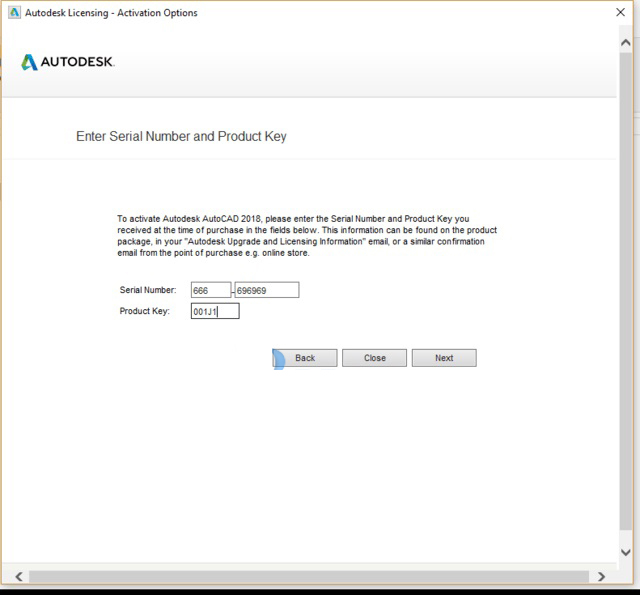Click the "Enter Serial Number and Product Key" heading
This screenshot has width=640, height=595.
[181, 136]
